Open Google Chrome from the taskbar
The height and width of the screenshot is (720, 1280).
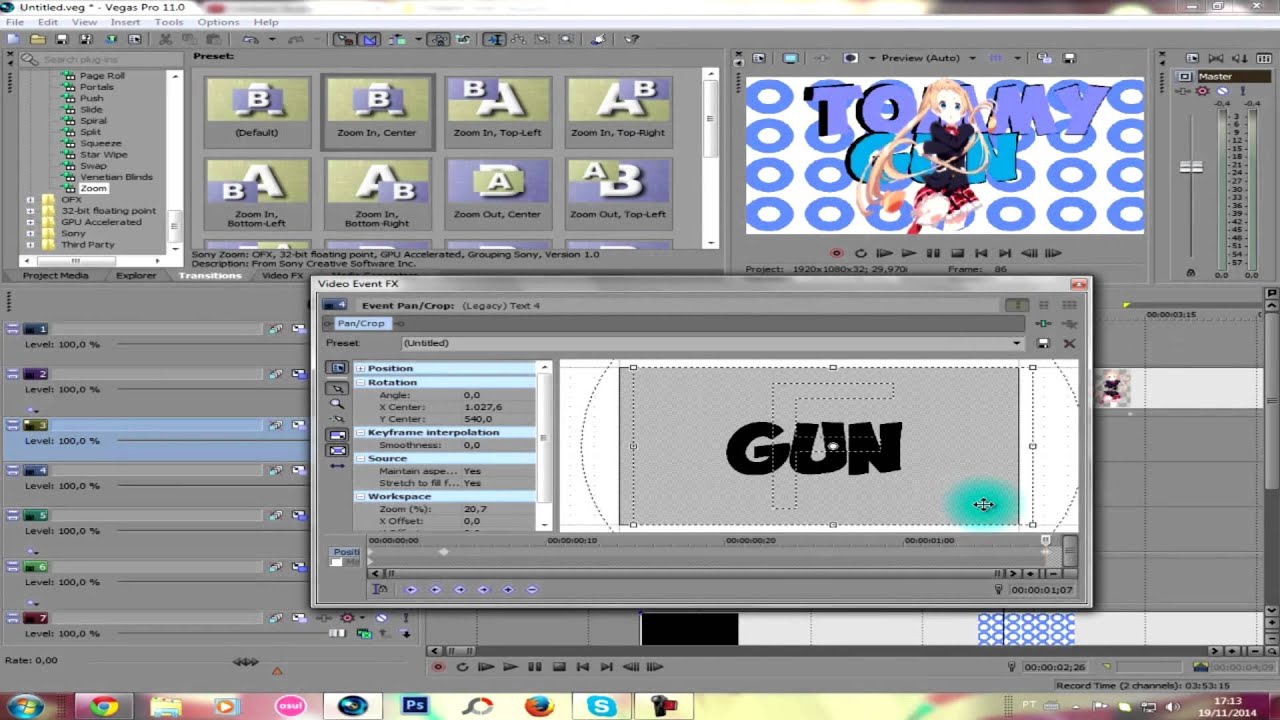(103, 706)
